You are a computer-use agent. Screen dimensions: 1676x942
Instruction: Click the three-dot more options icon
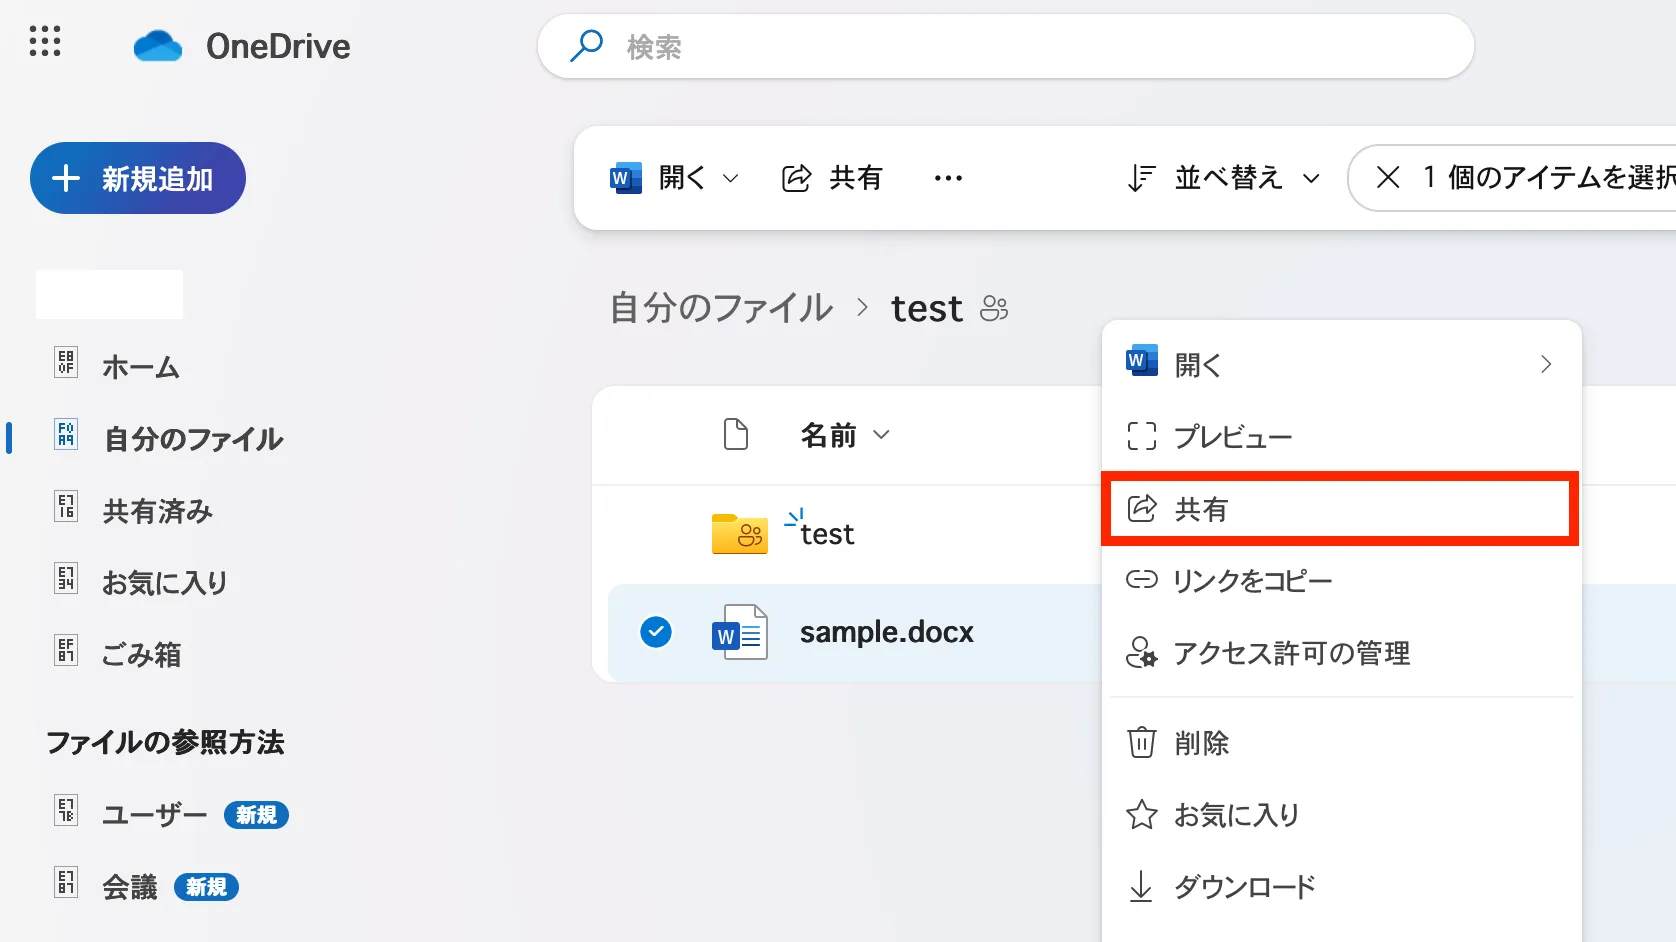pos(947,178)
